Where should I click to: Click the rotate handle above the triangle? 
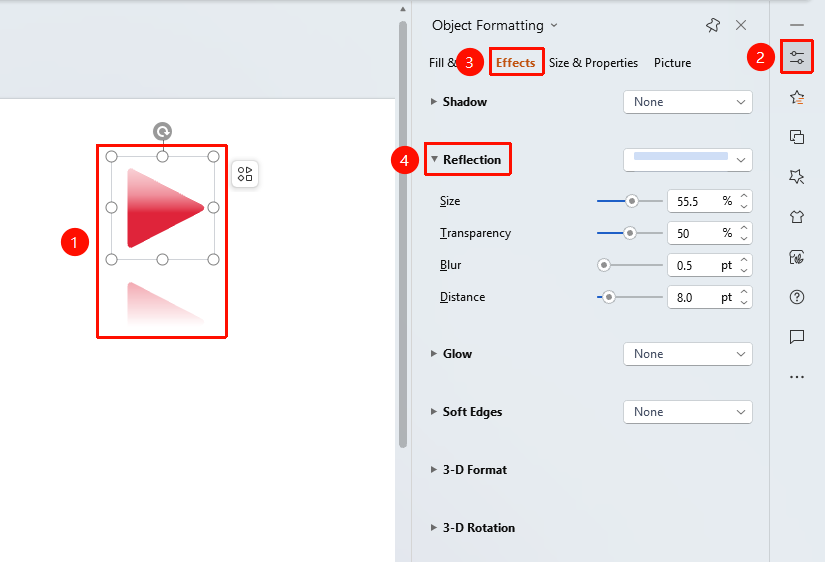tap(163, 131)
